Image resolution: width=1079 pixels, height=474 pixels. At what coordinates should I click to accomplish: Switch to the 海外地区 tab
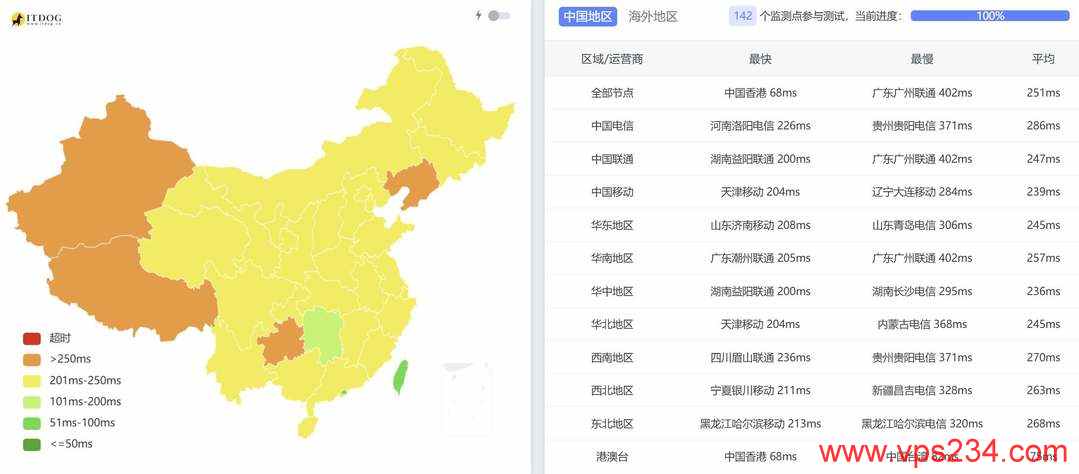[x=653, y=16]
